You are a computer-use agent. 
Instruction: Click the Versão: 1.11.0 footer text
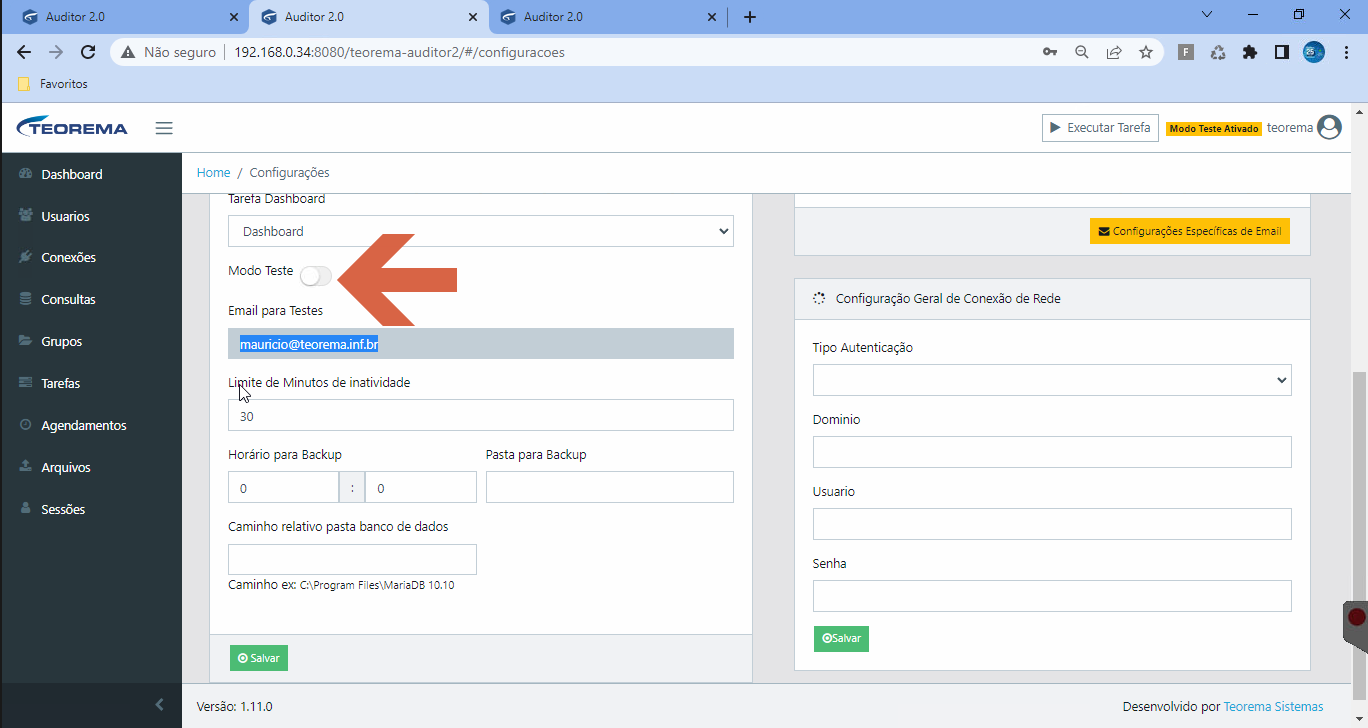pos(235,707)
